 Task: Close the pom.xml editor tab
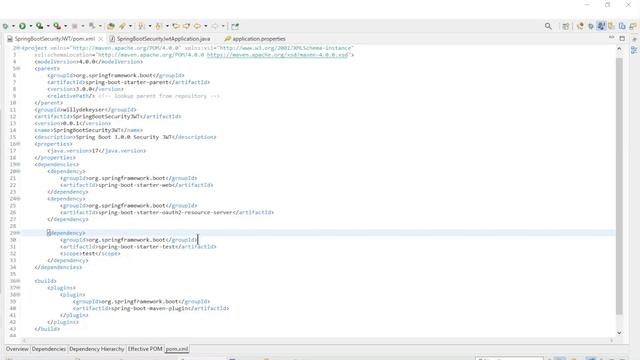click(101, 39)
